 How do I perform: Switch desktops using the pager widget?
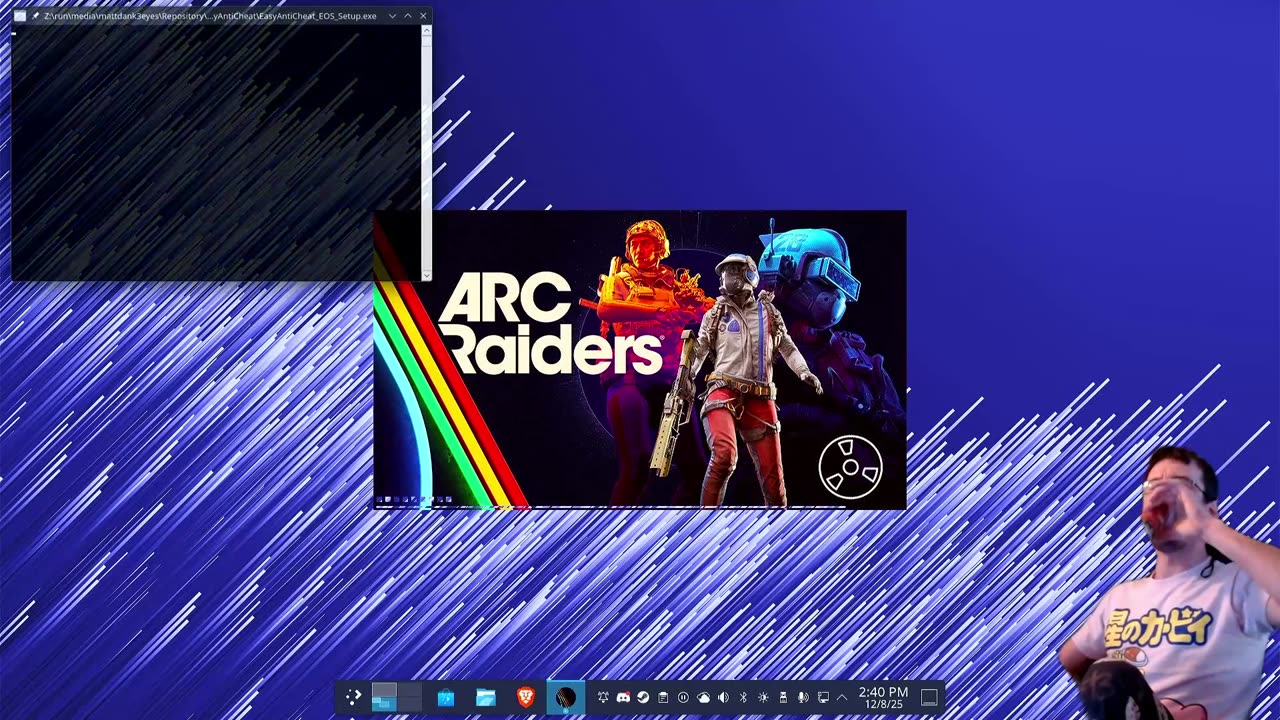pos(397,697)
